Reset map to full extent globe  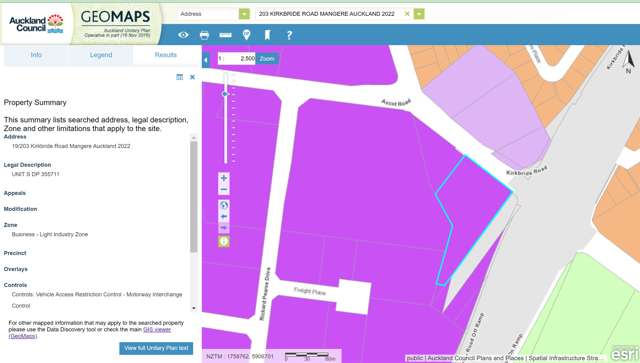pos(224,205)
